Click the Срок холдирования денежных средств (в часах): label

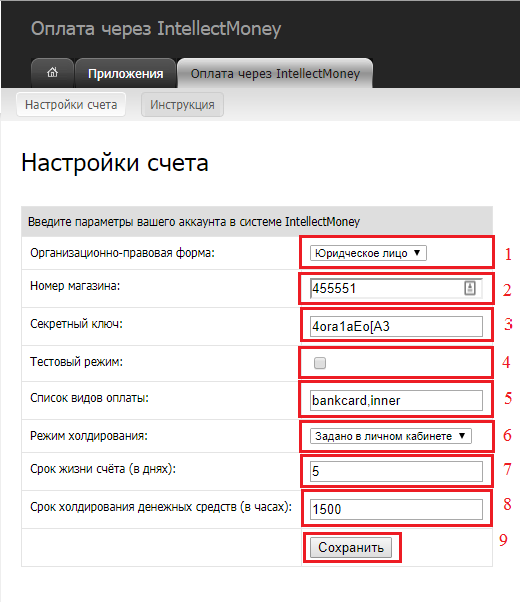tap(161, 507)
